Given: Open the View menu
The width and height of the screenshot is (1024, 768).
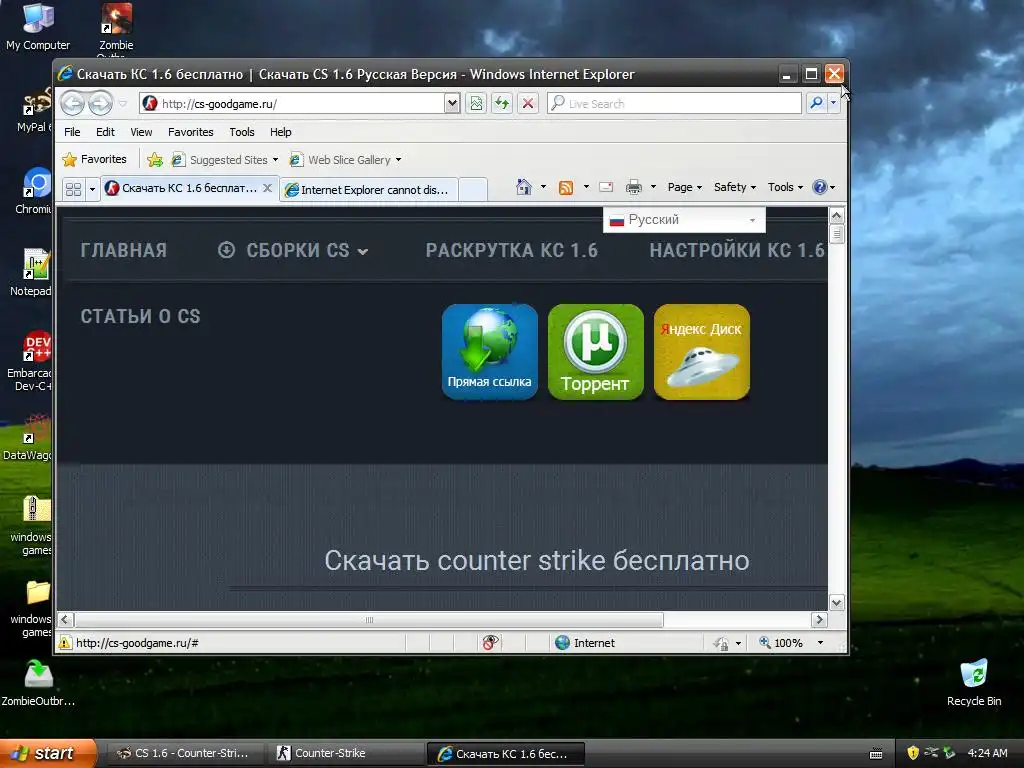Looking at the screenshot, I should [x=141, y=132].
